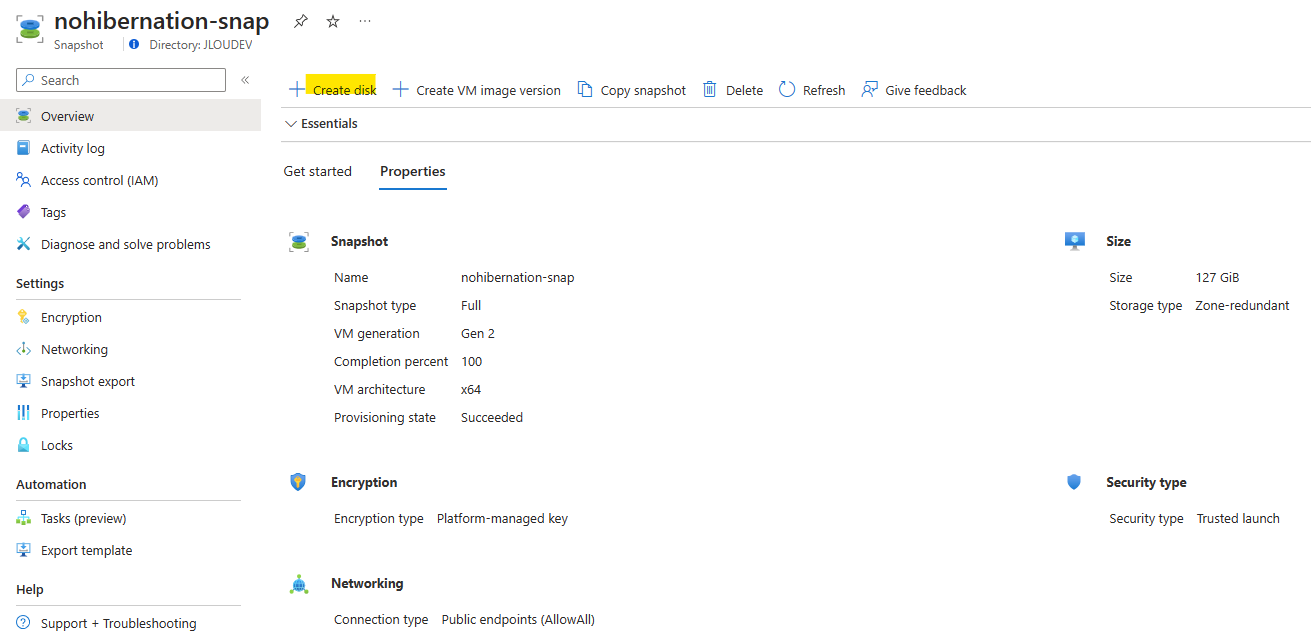Image resolution: width=1311 pixels, height=635 pixels.
Task: Select the Full snapshot type value
Action: click(471, 305)
